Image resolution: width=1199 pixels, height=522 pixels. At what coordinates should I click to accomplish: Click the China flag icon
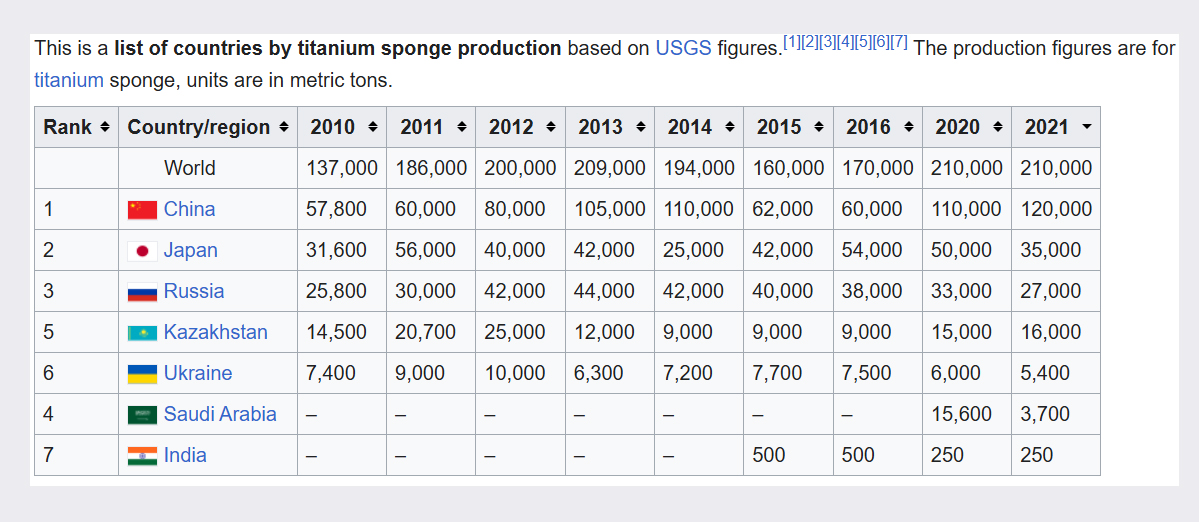[x=142, y=209]
